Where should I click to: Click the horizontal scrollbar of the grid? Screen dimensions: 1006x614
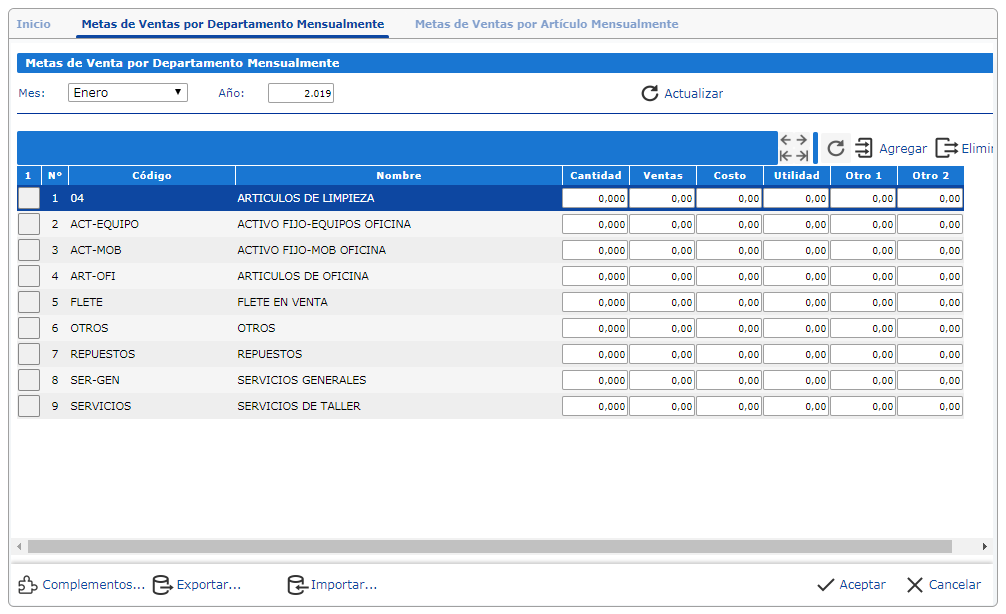point(490,547)
